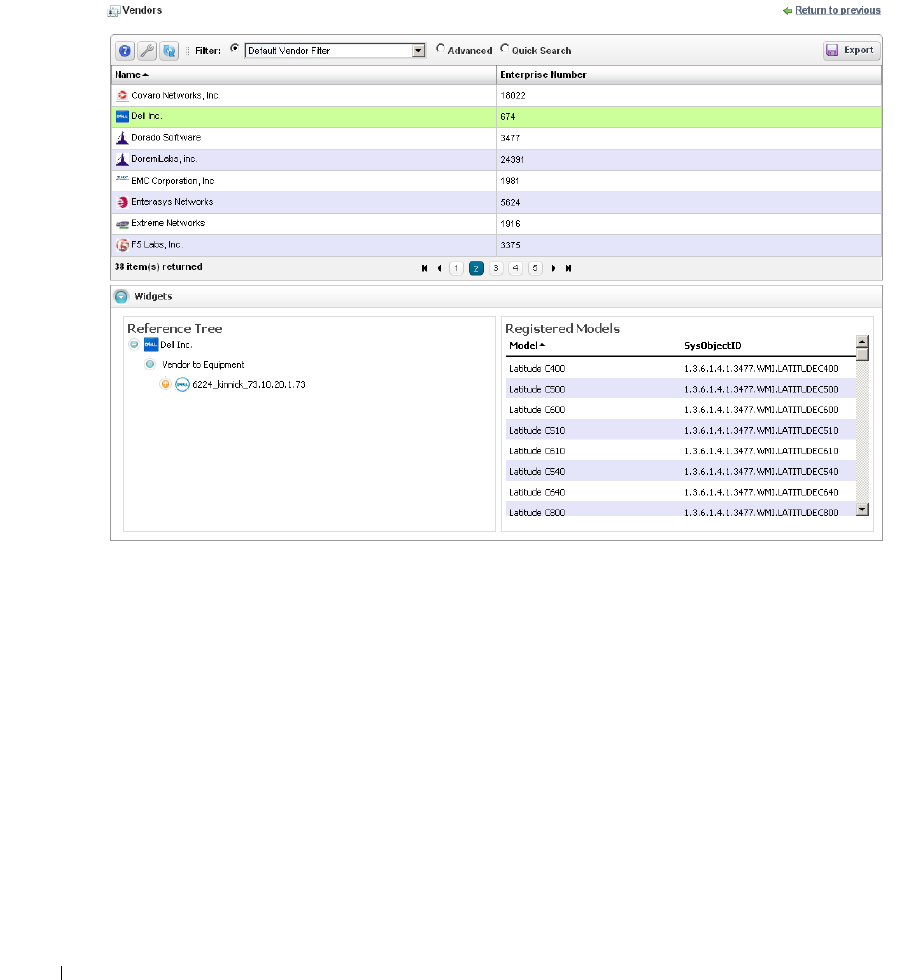Click the Vendors portlet icon in title

click(114, 11)
